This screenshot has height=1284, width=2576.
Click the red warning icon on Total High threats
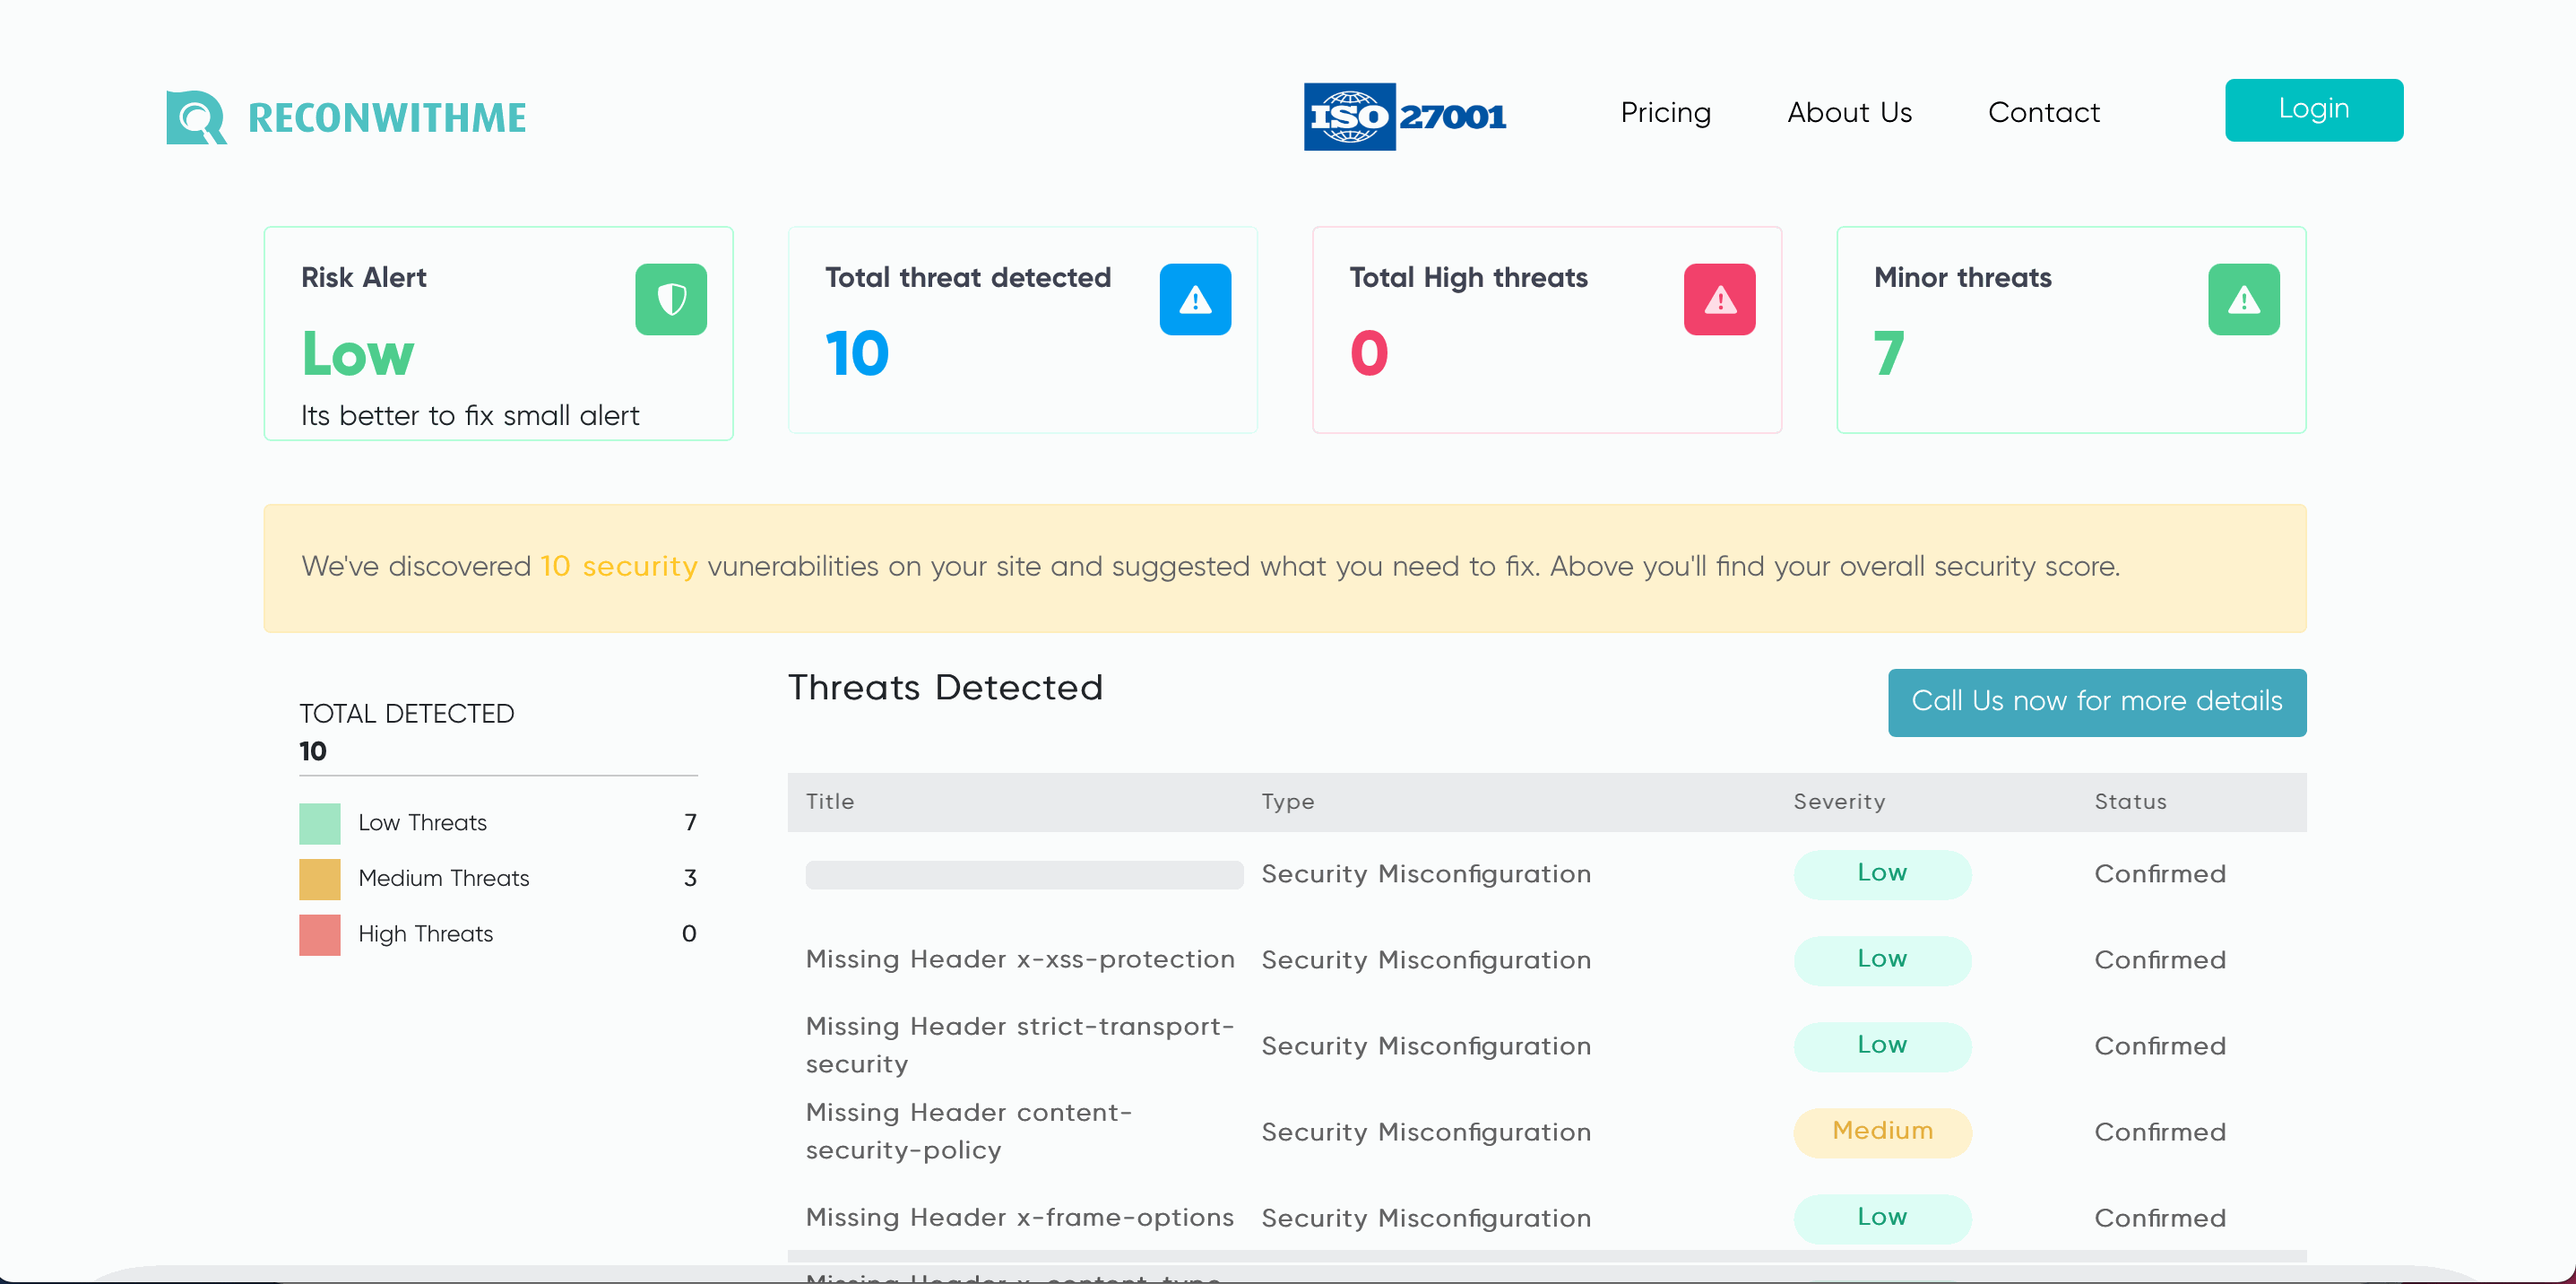1719,299
